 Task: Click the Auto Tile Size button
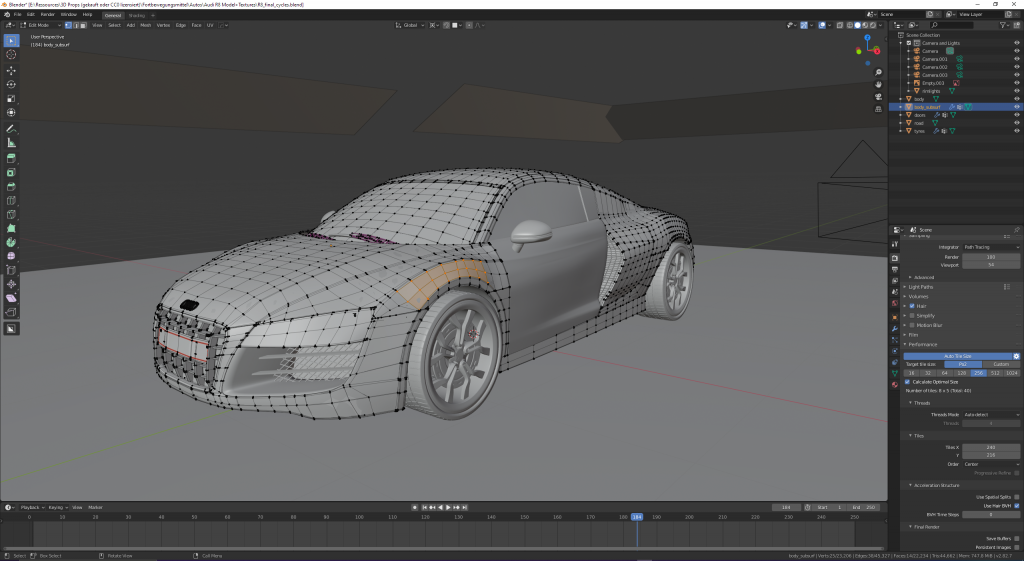tap(957, 355)
